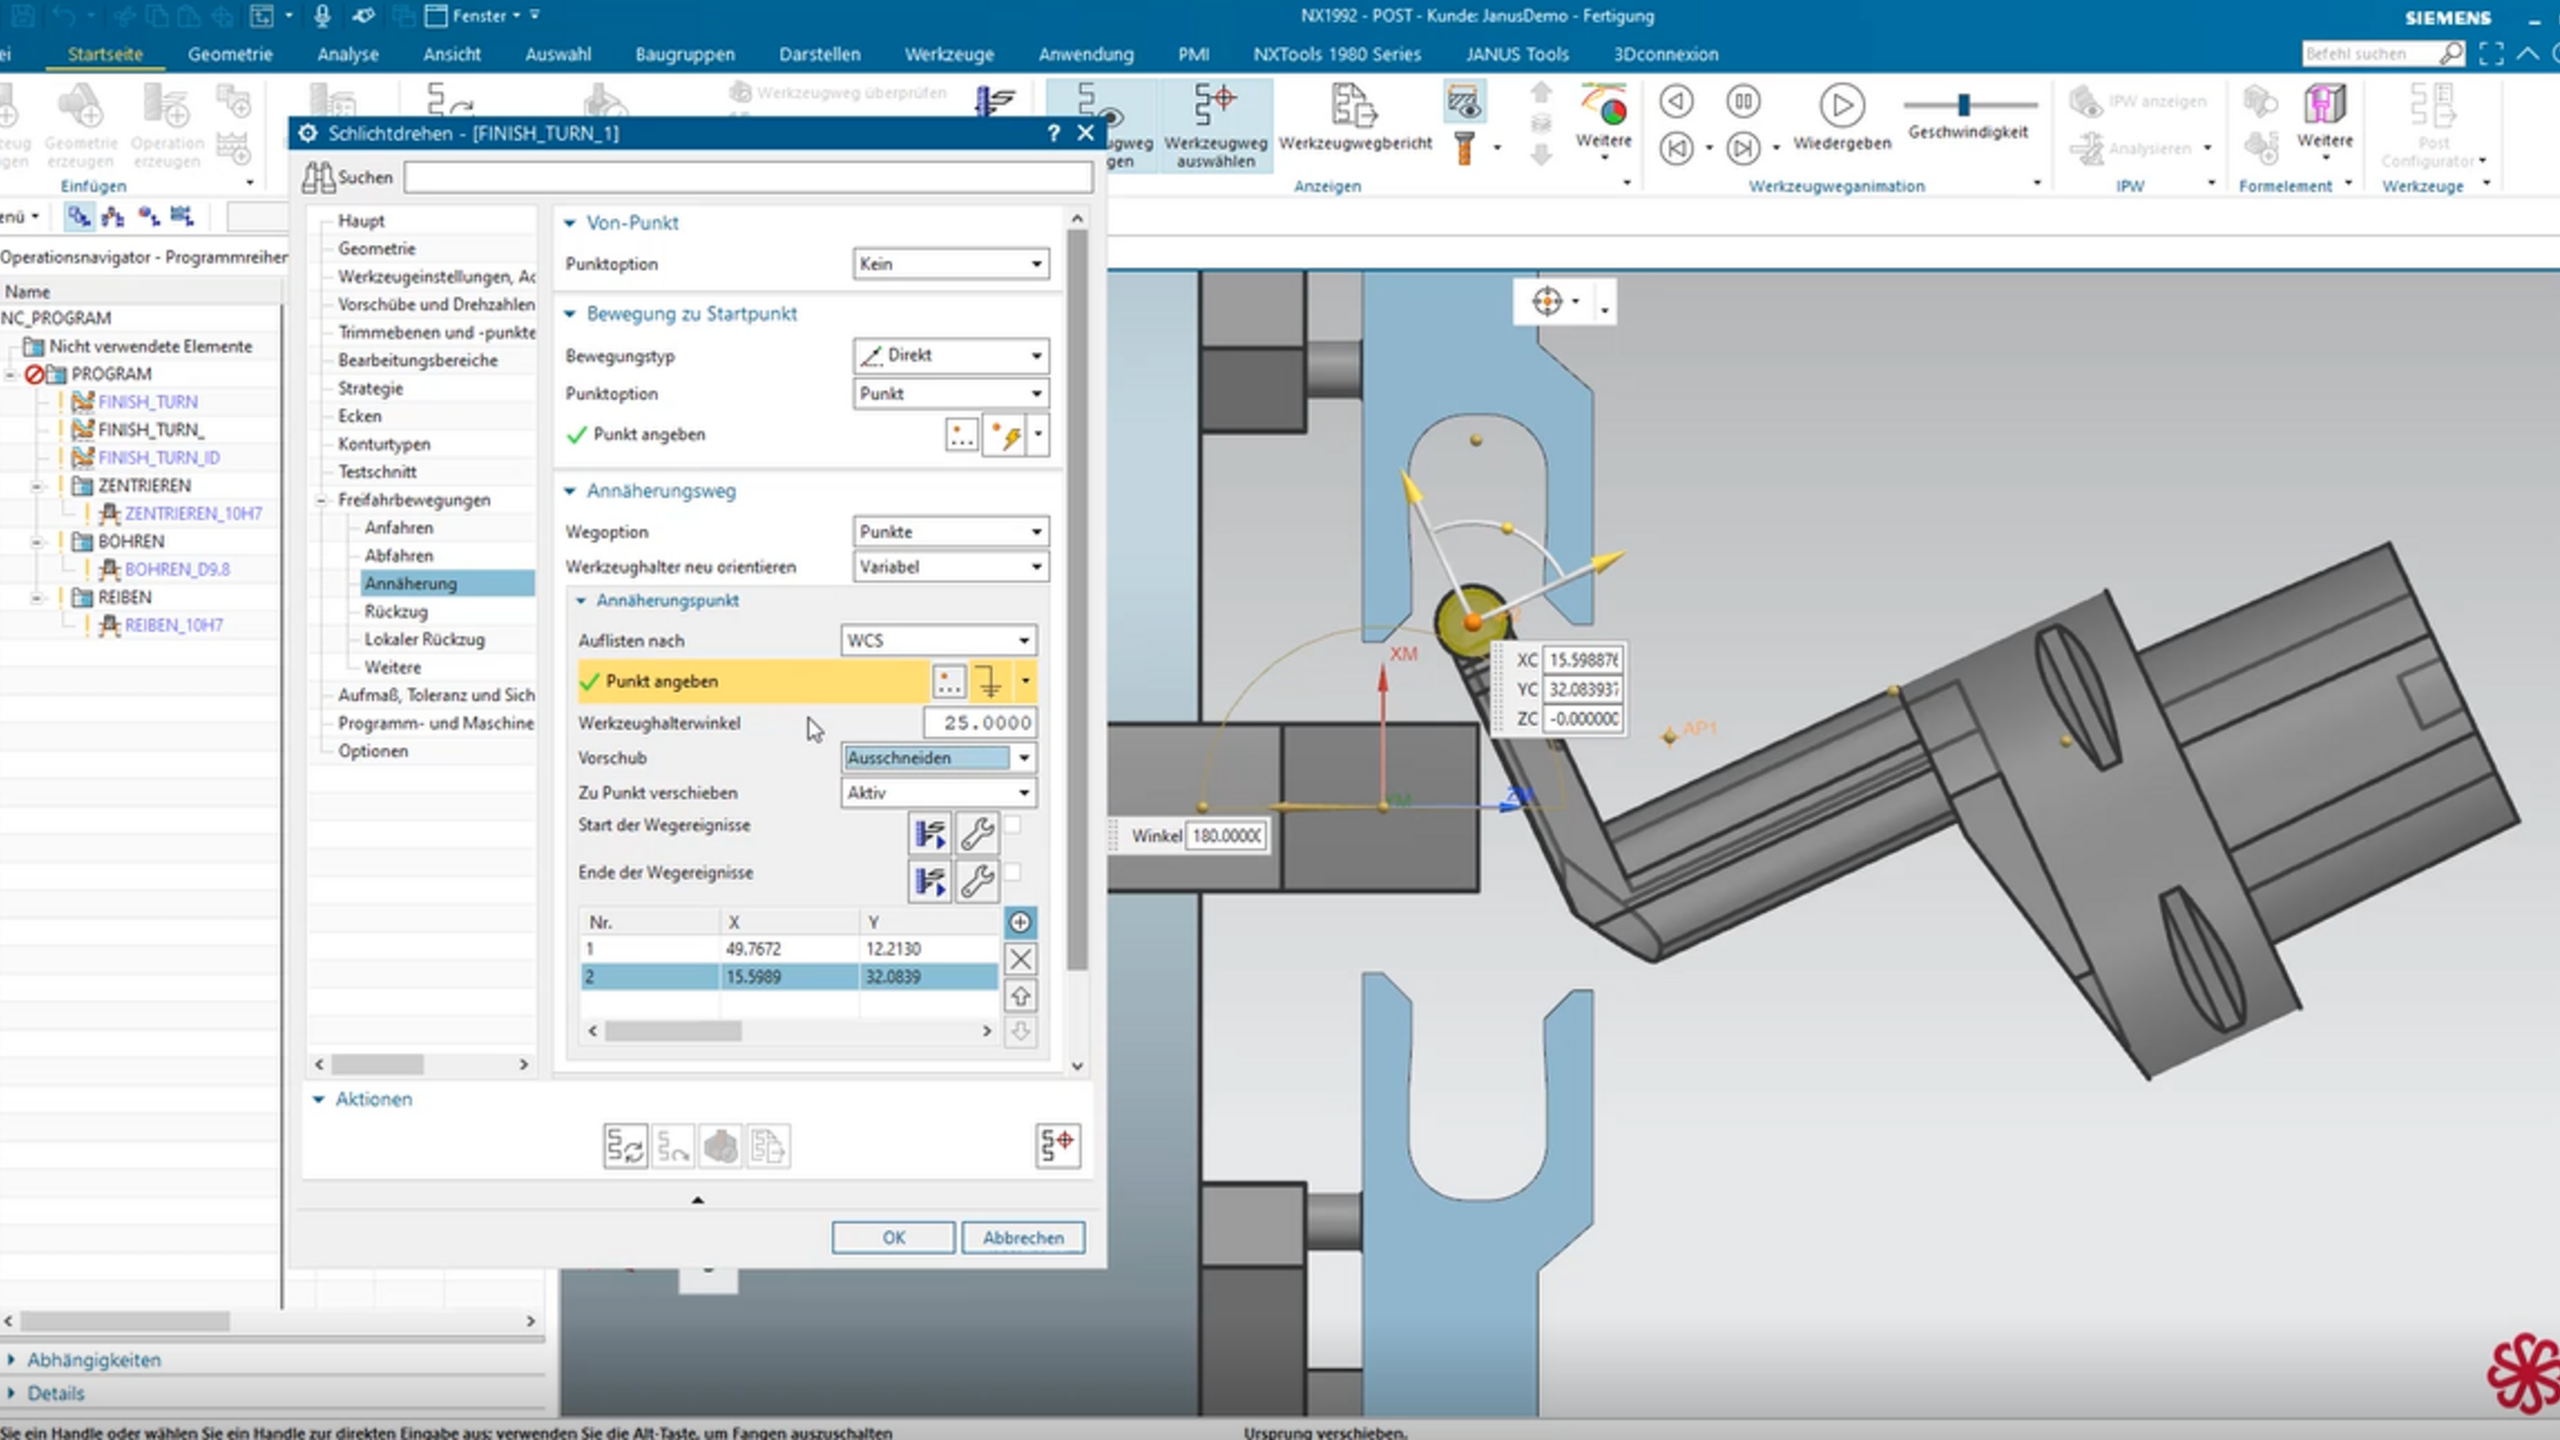Open the Wegoption Punkte dropdown
The image size is (2560, 1440).
tap(951, 532)
